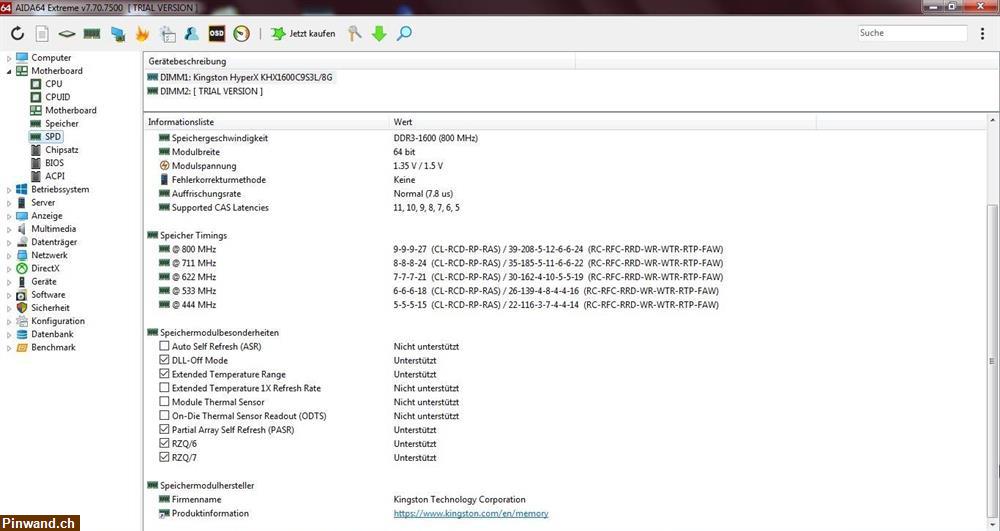Click the blue person toolbar icon
The height and width of the screenshot is (531, 1000).
point(191,34)
